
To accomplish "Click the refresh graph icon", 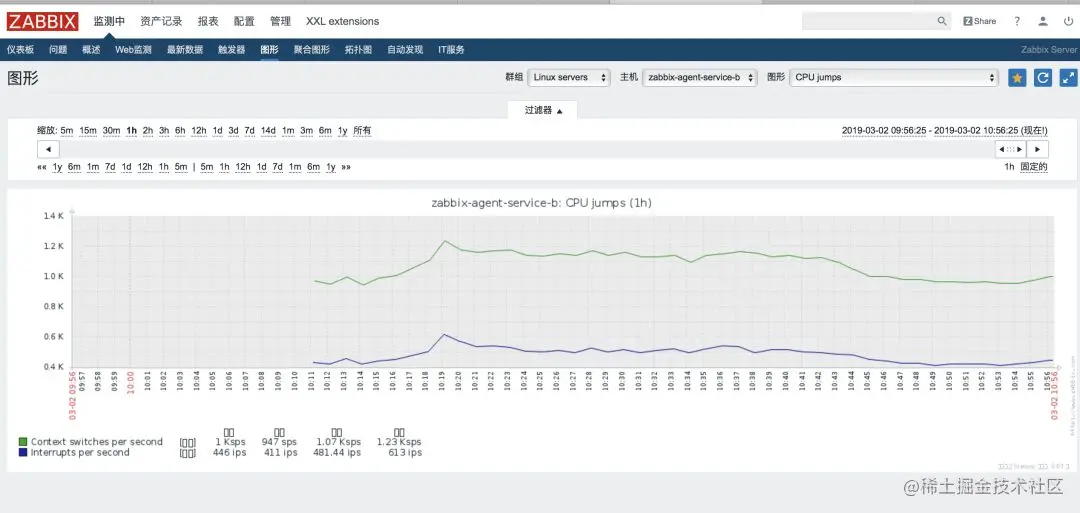I will click(1043, 78).
